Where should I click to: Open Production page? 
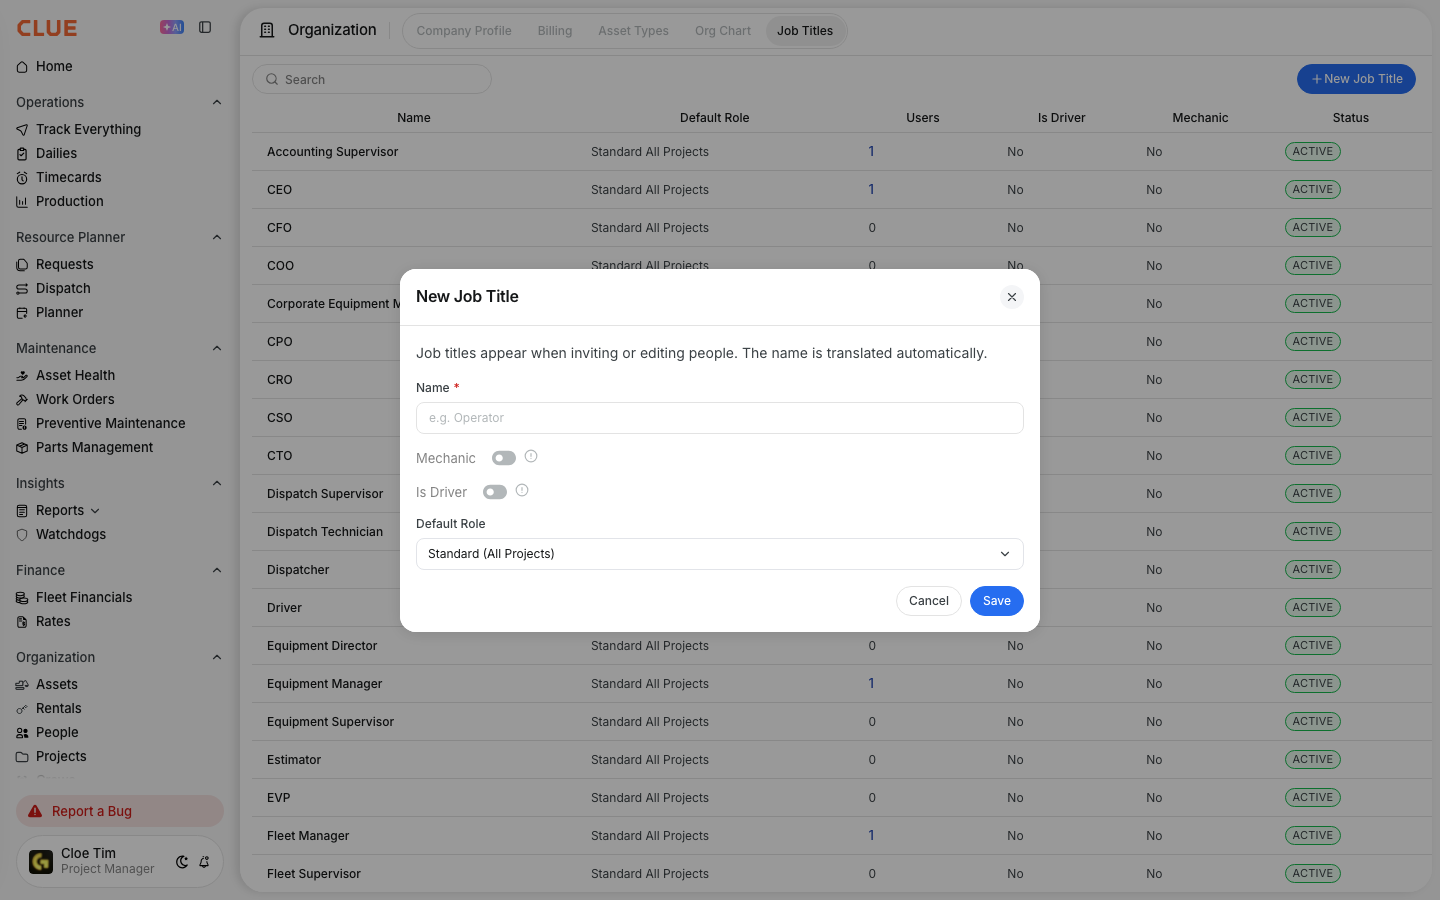[69, 201]
